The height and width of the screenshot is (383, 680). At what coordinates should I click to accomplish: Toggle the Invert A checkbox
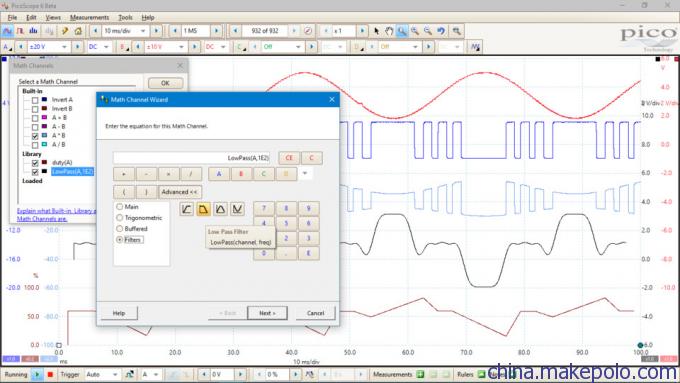pyautogui.click(x=35, y=100)
